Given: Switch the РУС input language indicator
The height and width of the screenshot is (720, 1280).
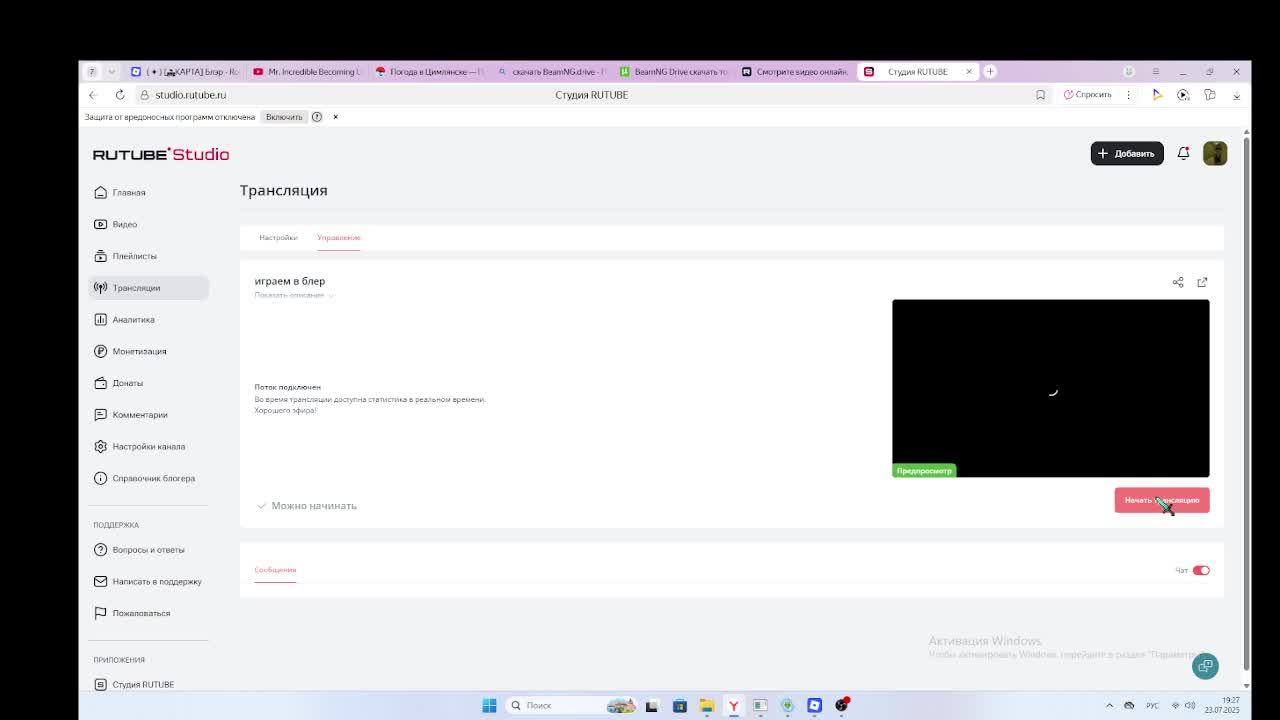Looking at the screenshot, I should (1152, 705).
